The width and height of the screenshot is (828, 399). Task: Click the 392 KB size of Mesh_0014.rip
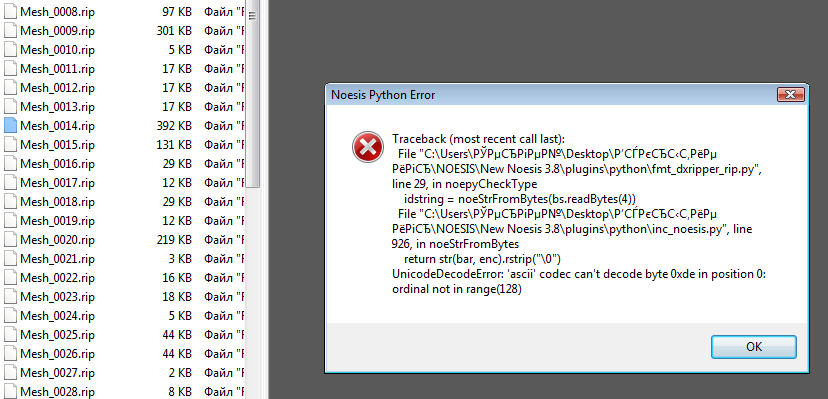(174, 126)
